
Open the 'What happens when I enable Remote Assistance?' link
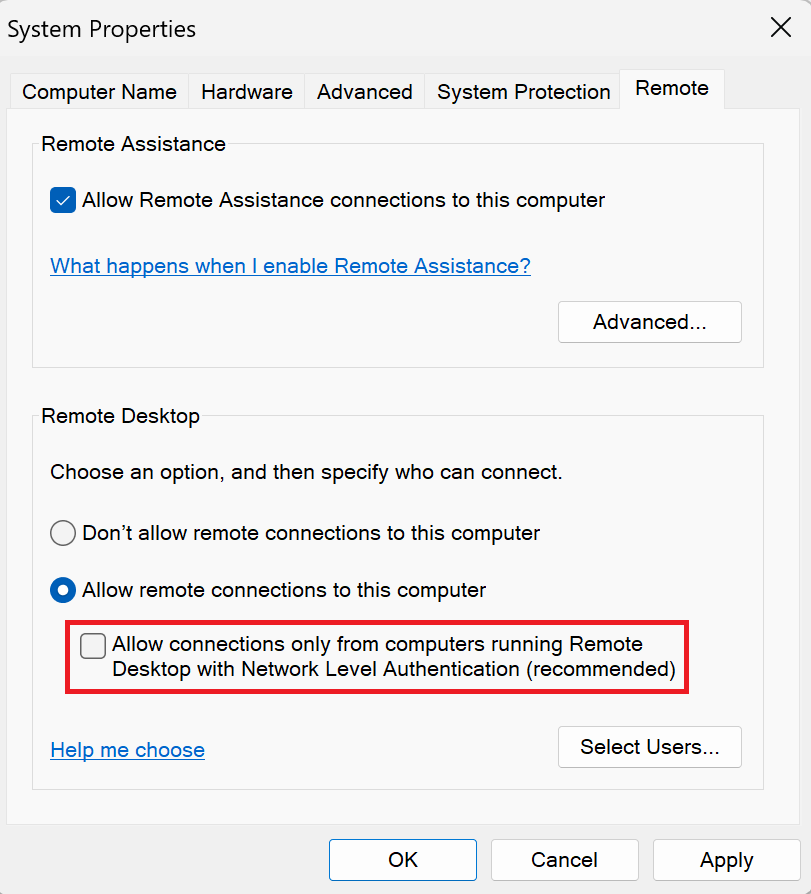coord(290,266)
